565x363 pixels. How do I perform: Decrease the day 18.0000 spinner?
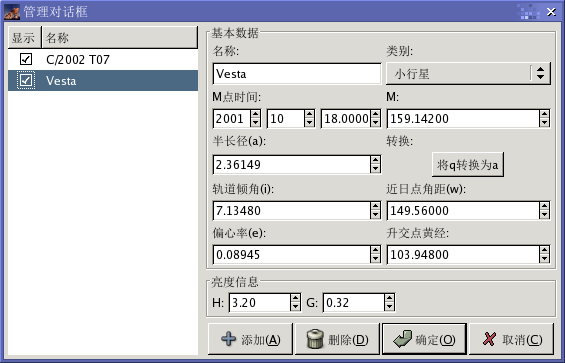[x=376, y=123]
